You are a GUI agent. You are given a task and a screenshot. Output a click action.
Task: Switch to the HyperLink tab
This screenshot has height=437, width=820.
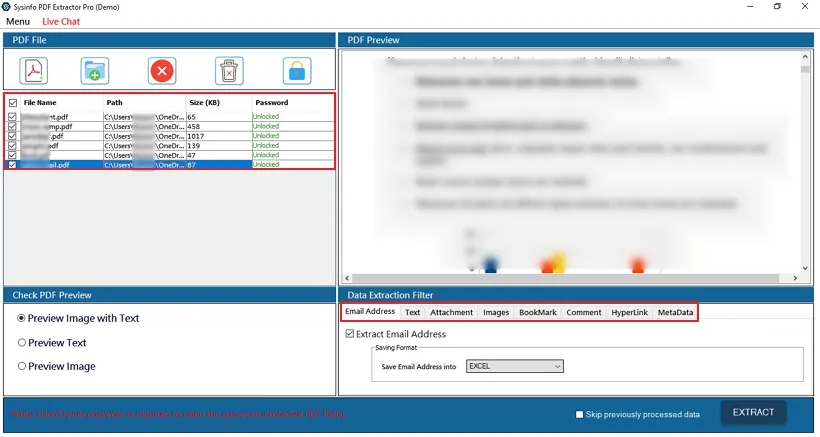[630, 313]
